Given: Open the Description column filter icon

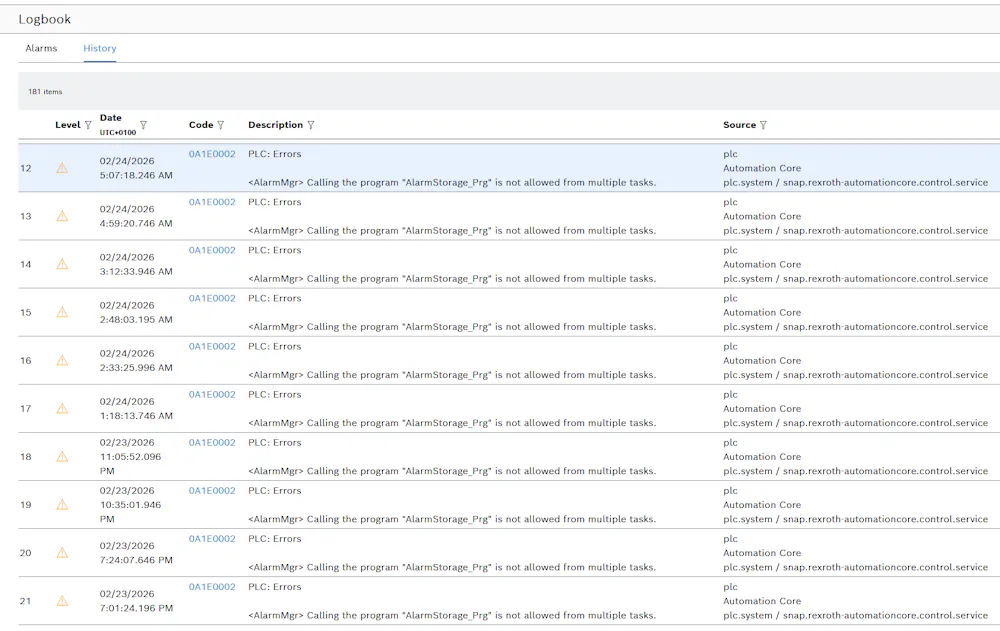Looking at the screenshot, I should 311,125.
